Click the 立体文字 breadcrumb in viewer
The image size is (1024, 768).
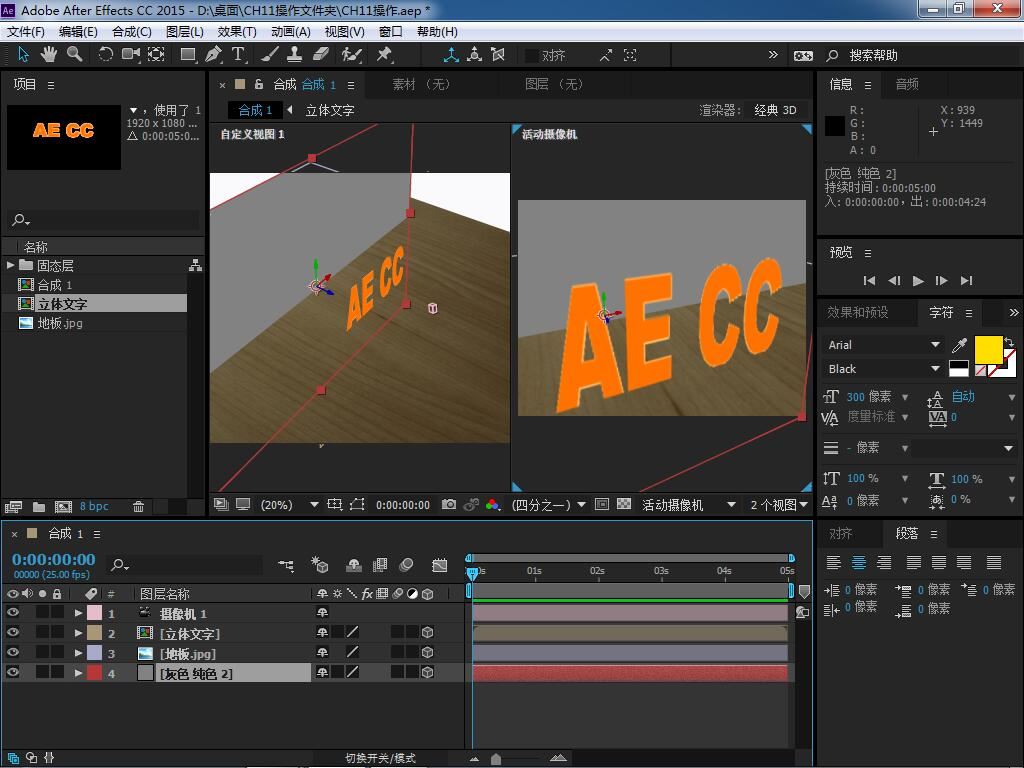(330, 110)
